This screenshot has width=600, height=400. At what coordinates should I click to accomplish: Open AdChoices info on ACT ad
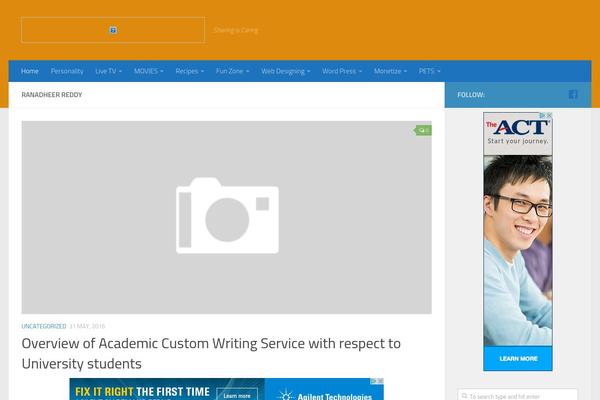pos(543,115)
